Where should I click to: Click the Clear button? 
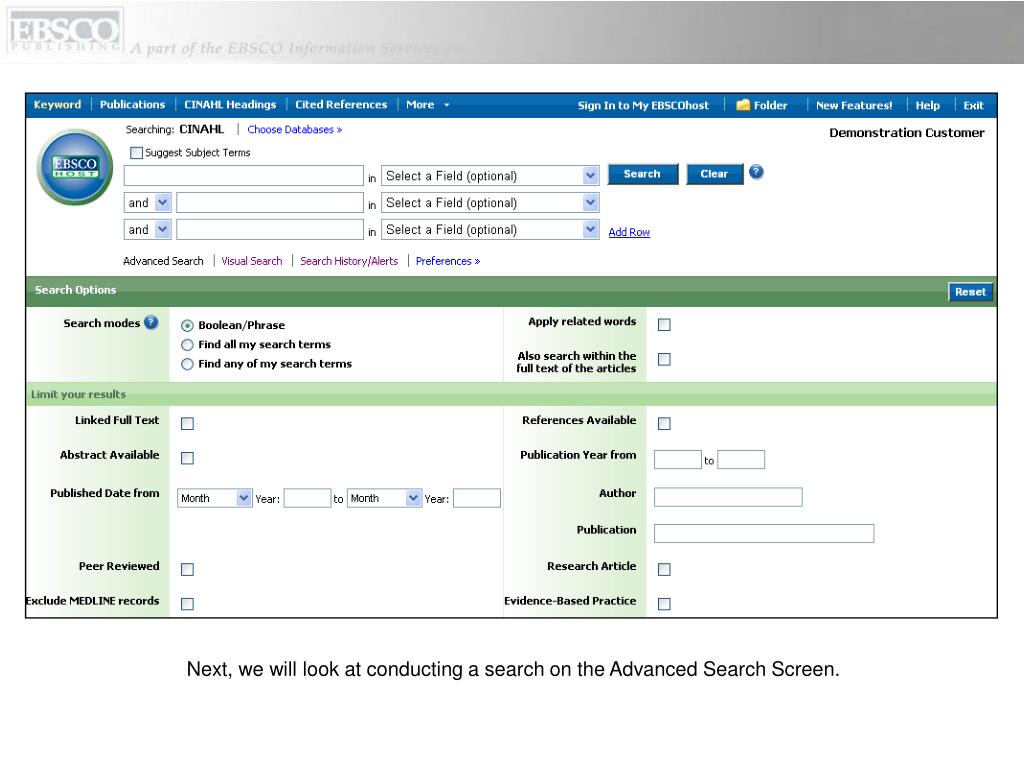714,174
